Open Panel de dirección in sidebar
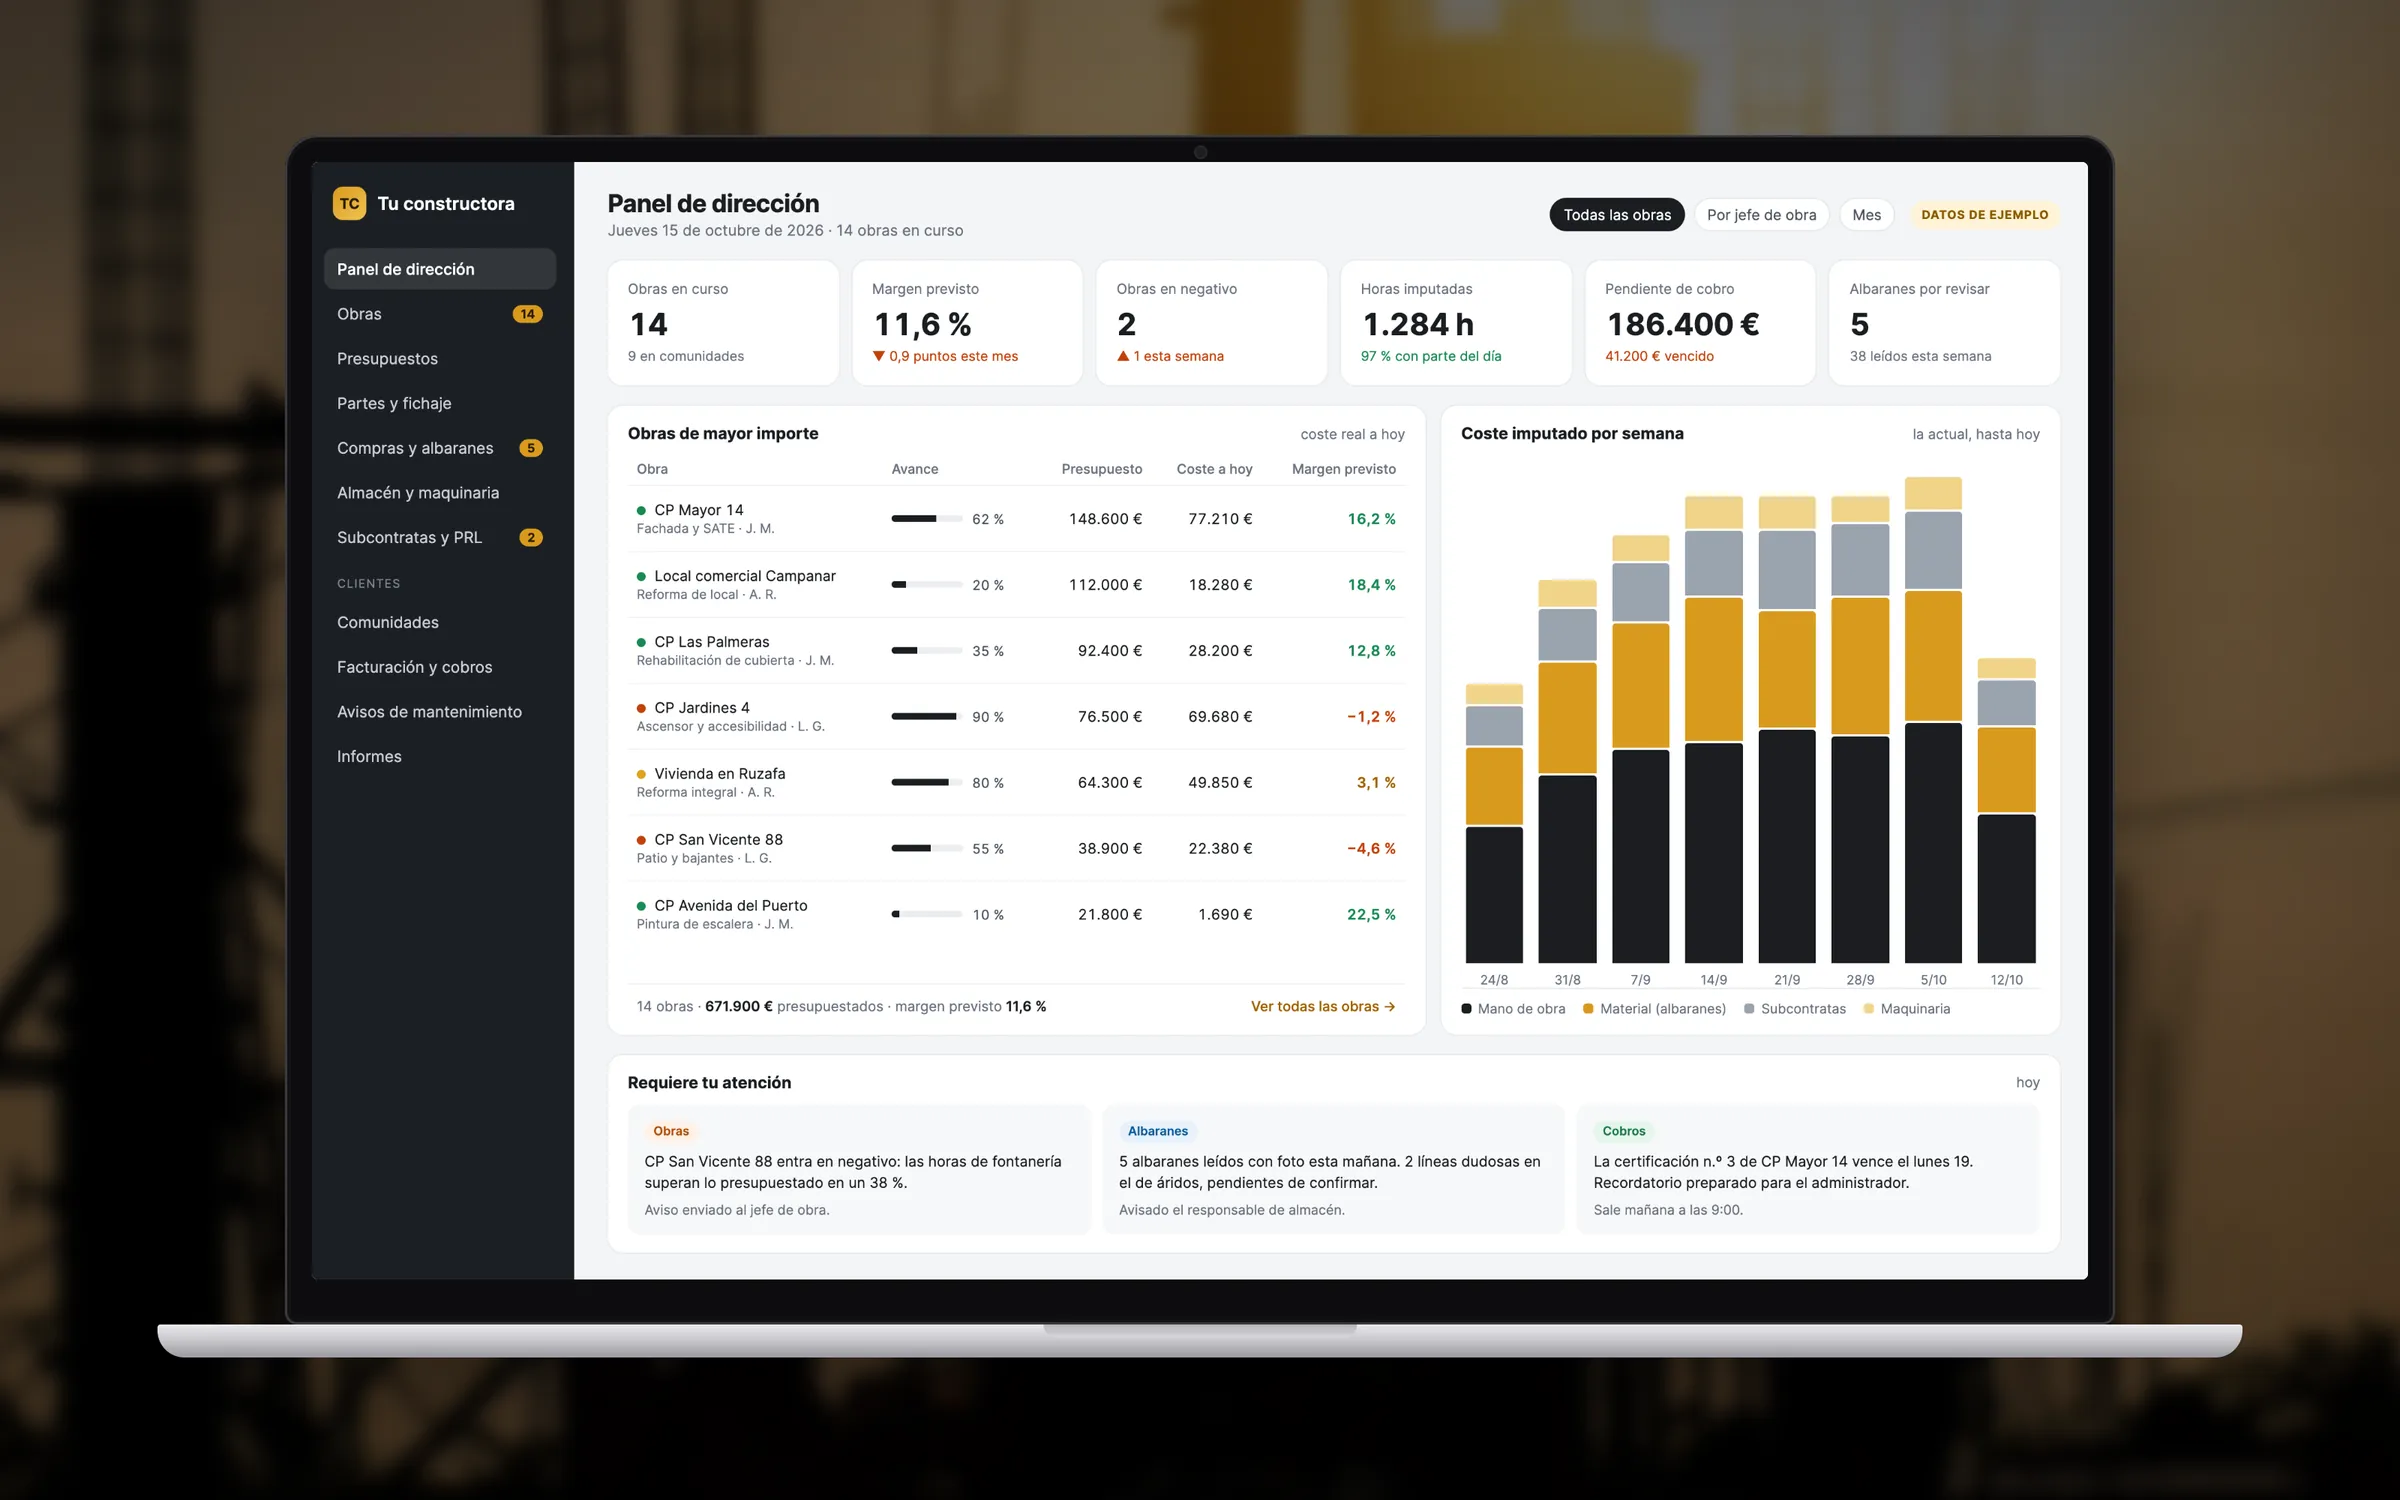This screenshot has width=2400, height=1500. [x=439, y=269]
